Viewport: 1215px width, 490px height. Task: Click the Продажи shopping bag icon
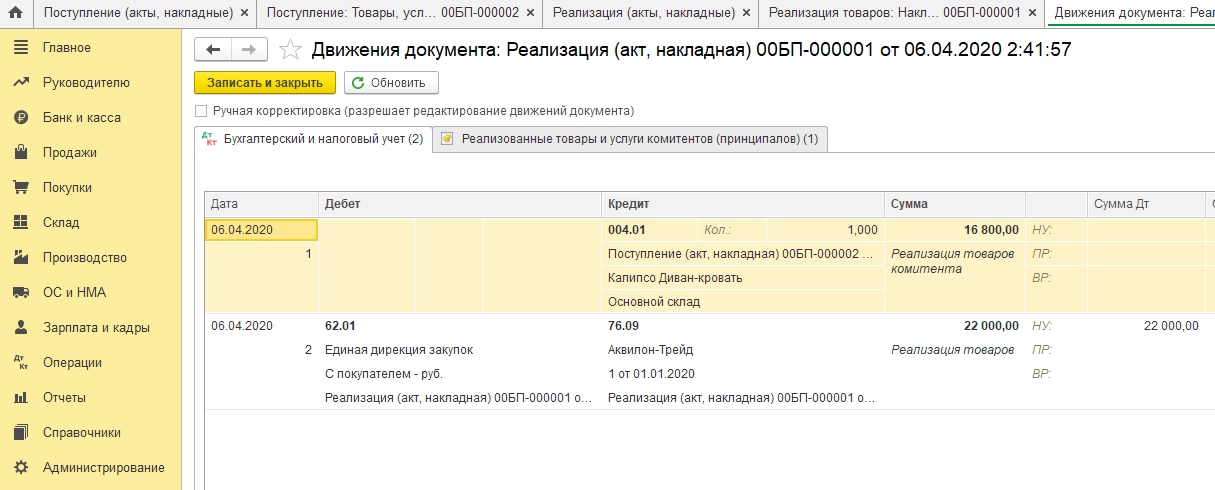(20, 153)
